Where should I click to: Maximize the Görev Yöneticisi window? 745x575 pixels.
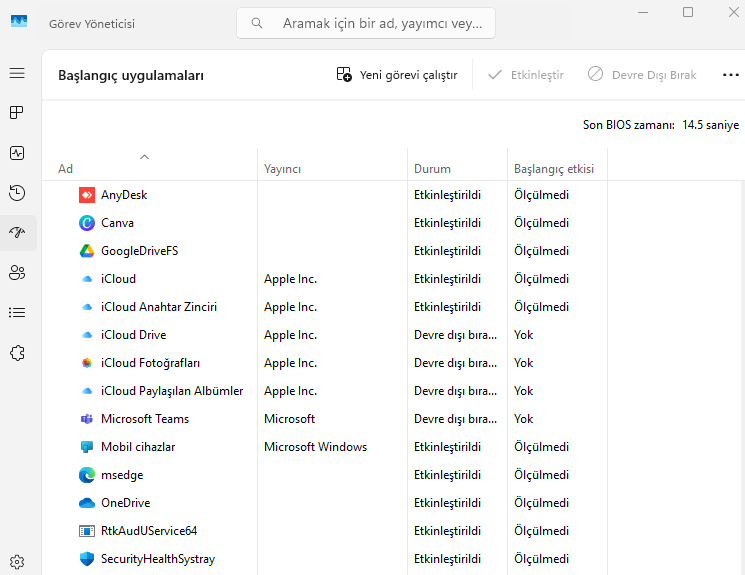pyautogui.click(x=688, y=12)
